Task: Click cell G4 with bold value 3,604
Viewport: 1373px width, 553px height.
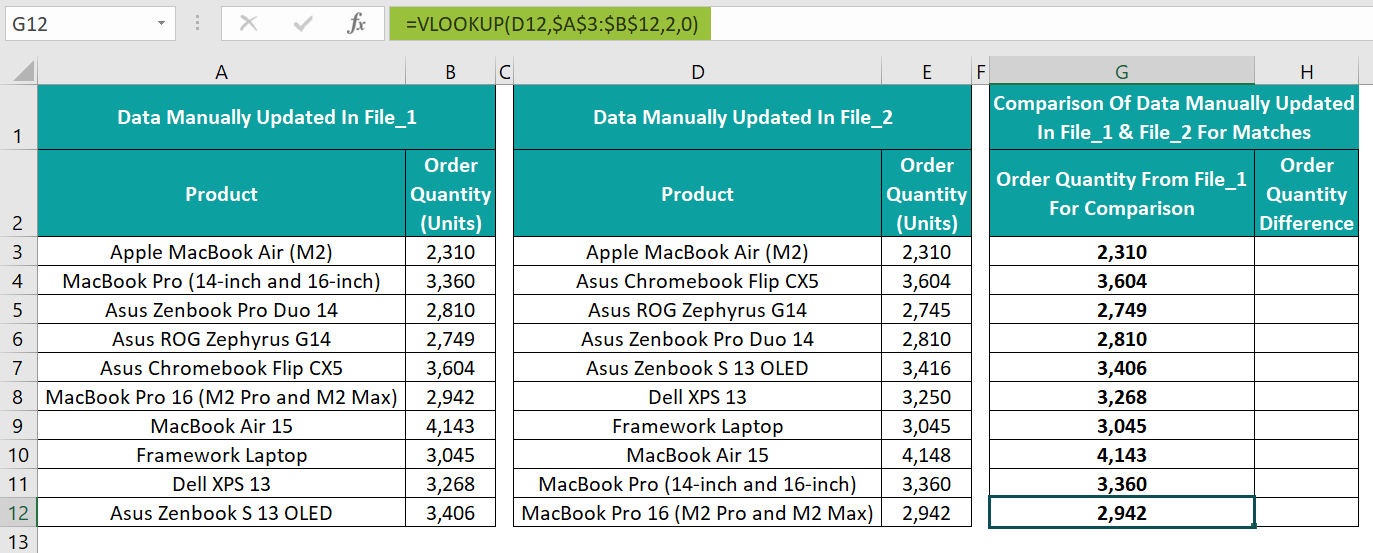Action: click(1122, 281)
